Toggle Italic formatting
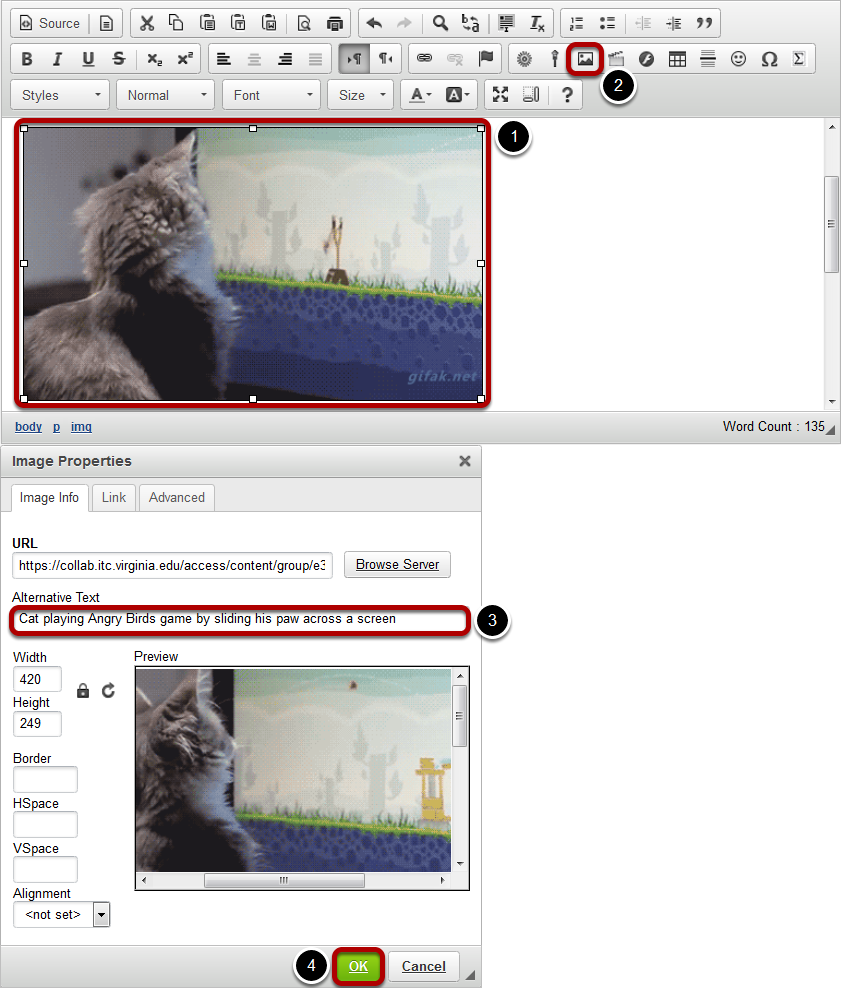The image size is (841, 988). click(x=57, y=59)
